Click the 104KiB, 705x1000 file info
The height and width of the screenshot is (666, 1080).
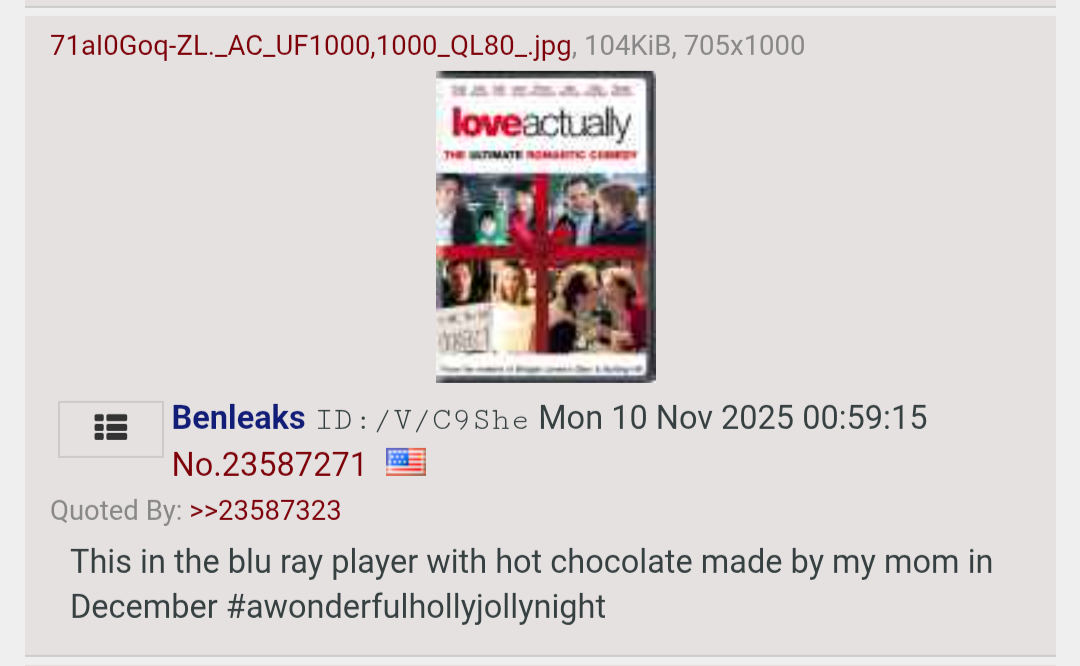point(694,45)
